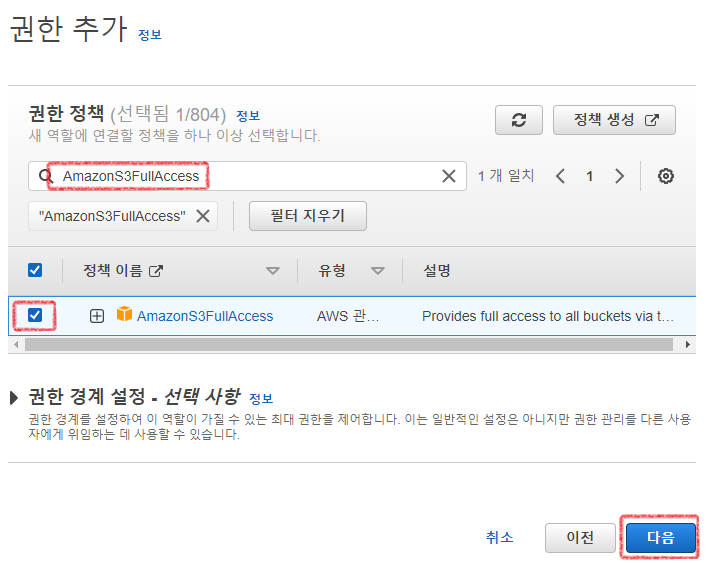Image resolution: width=707 pixels, height=563 pixels.
Task: Select page number 1
Action: pos(589,176)
